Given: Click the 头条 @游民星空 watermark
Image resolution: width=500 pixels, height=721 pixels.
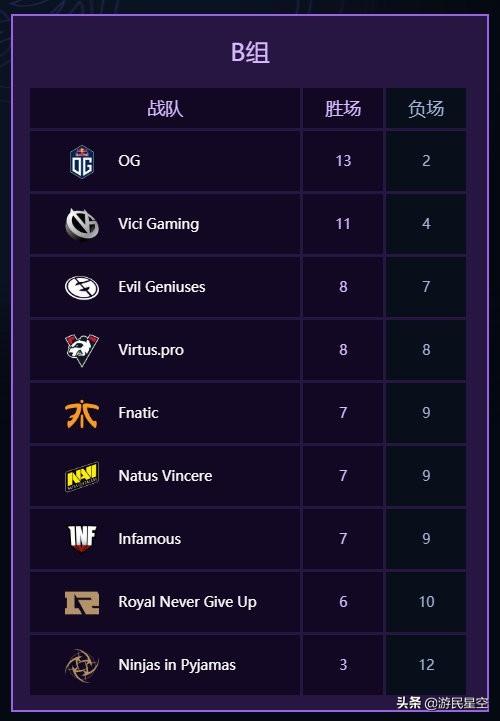Looking at the screenshot, I should click(442, 703).
